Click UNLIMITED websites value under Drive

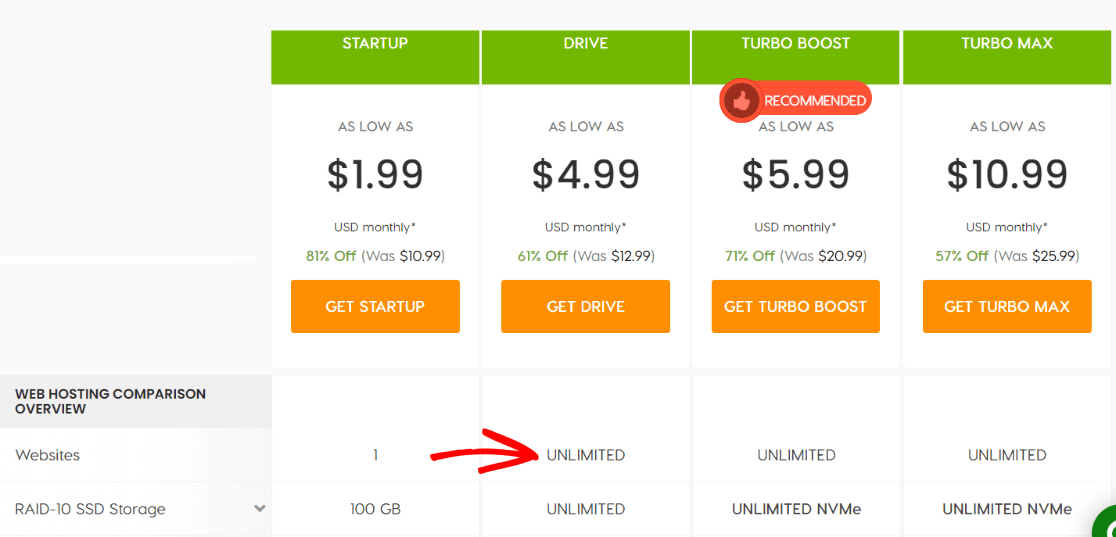[586, 455]
